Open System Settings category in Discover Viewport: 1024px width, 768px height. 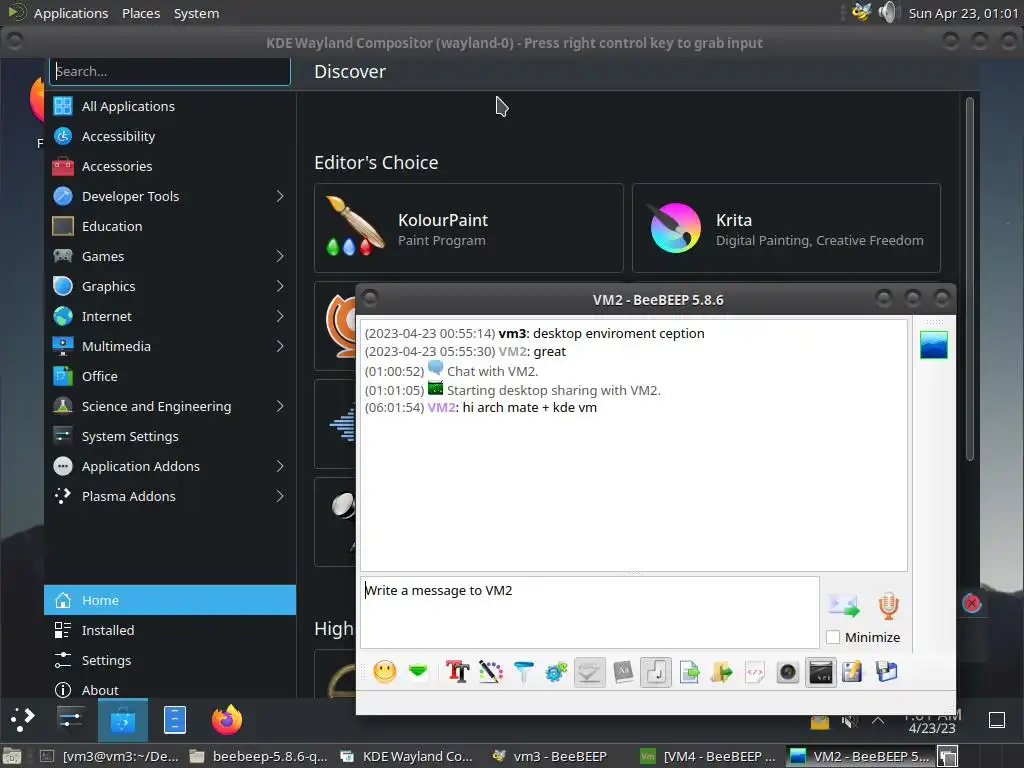pos(170,436)
